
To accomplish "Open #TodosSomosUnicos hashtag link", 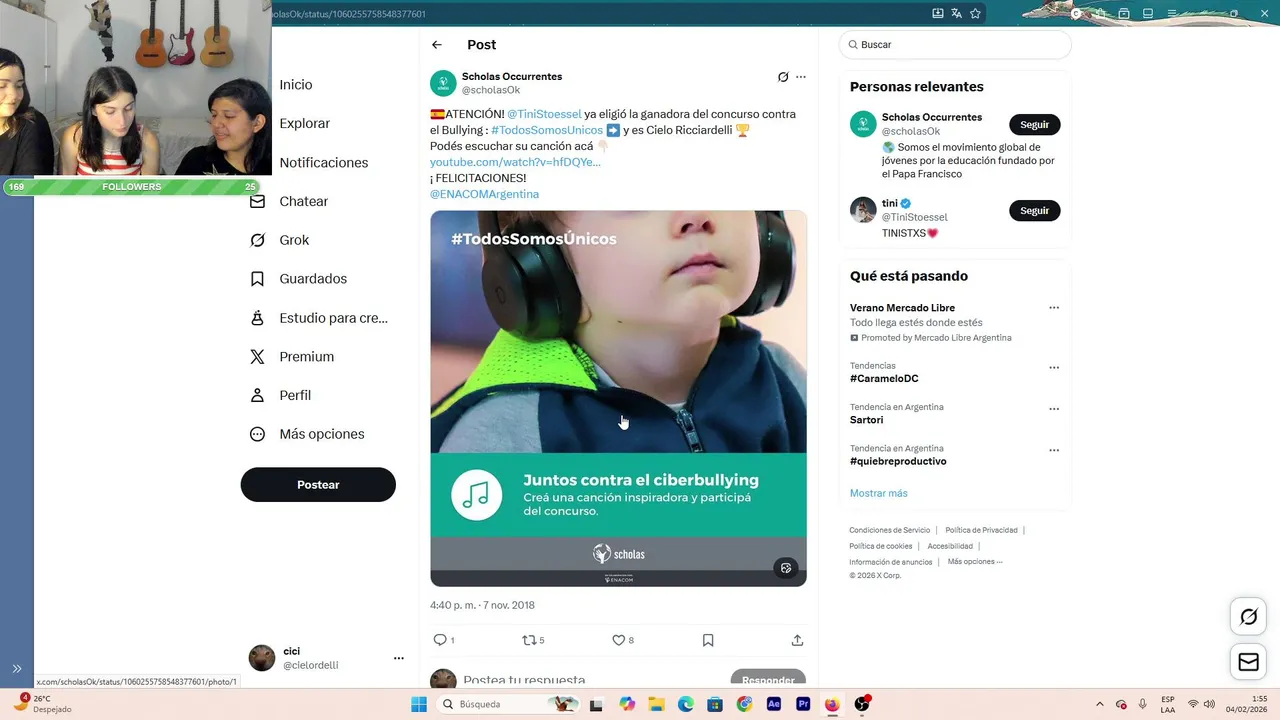I will (x=547, y=130).
